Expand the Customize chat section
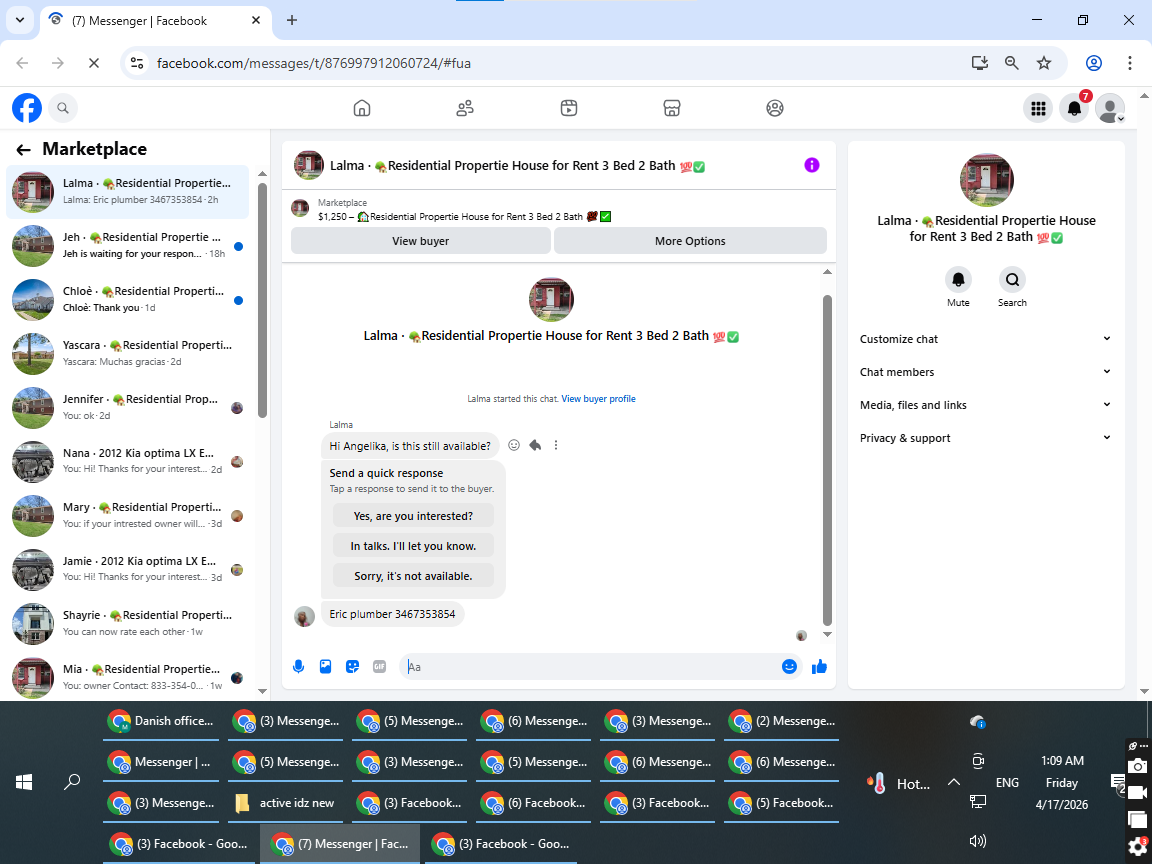Image resolution: width=1152 pixels, height=864 pixels. click(x=985, y=339)
